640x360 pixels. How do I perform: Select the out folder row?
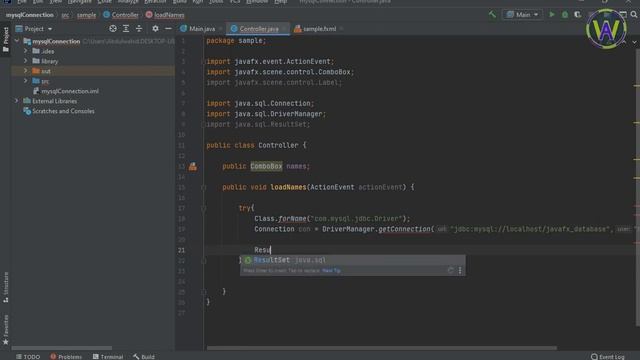tap(93, 71)
